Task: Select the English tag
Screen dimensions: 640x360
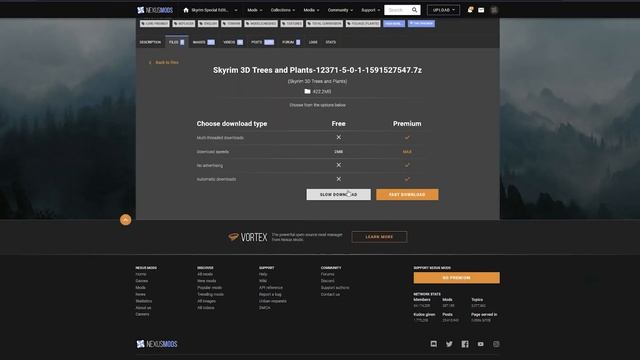Action: pos(208,24)
